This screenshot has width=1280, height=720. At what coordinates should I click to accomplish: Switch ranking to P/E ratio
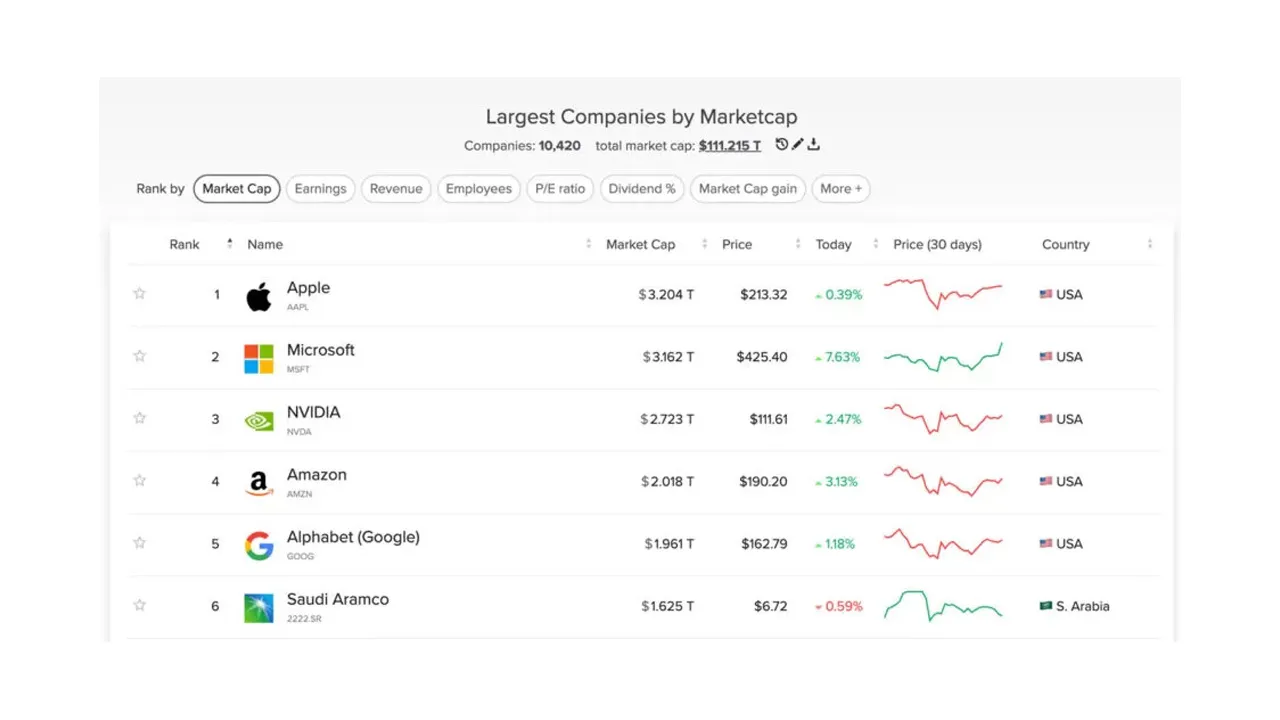point(560,189)
